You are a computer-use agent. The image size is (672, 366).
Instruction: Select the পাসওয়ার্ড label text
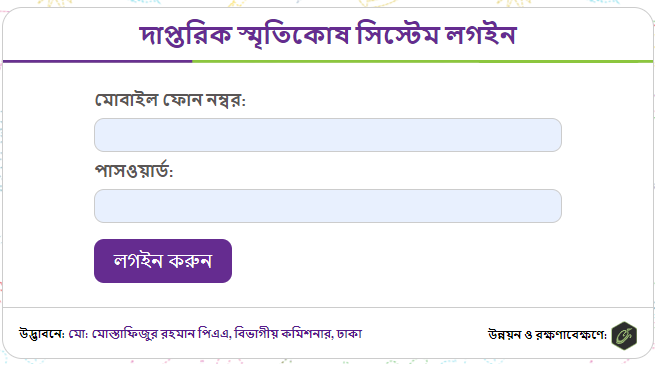tap(134, 171)
